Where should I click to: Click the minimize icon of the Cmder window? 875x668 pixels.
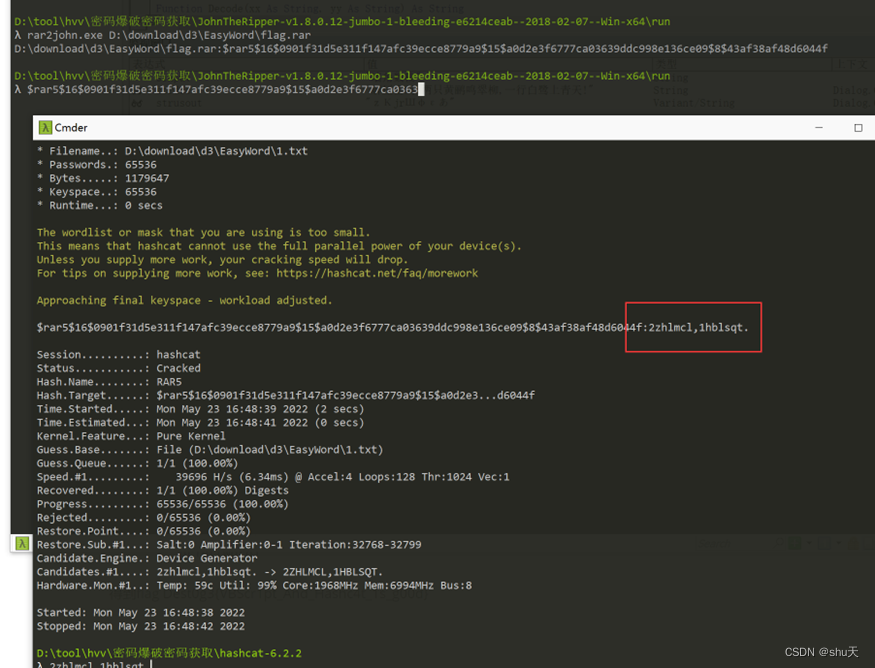pyautogui.click(x=818, y=127)
